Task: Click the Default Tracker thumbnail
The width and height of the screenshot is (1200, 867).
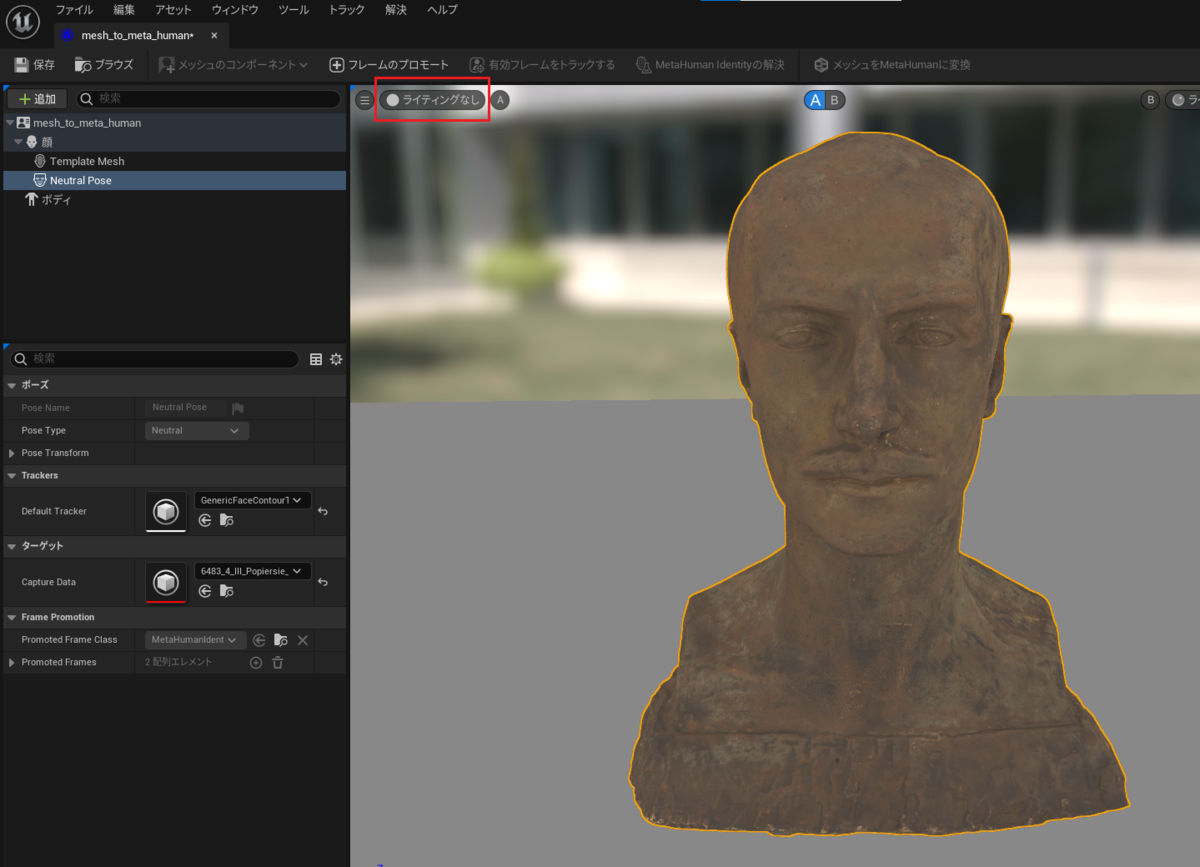Action: (x=166, y=511)
